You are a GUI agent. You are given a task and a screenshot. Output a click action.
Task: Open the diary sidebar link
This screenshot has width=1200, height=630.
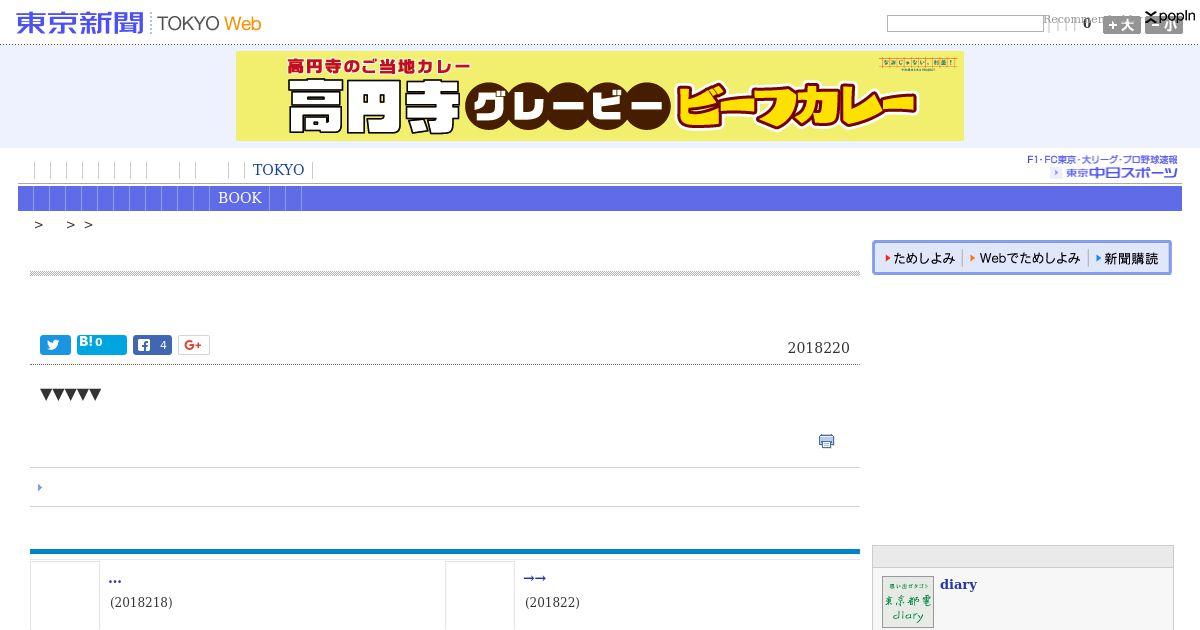tap(958, 585)
